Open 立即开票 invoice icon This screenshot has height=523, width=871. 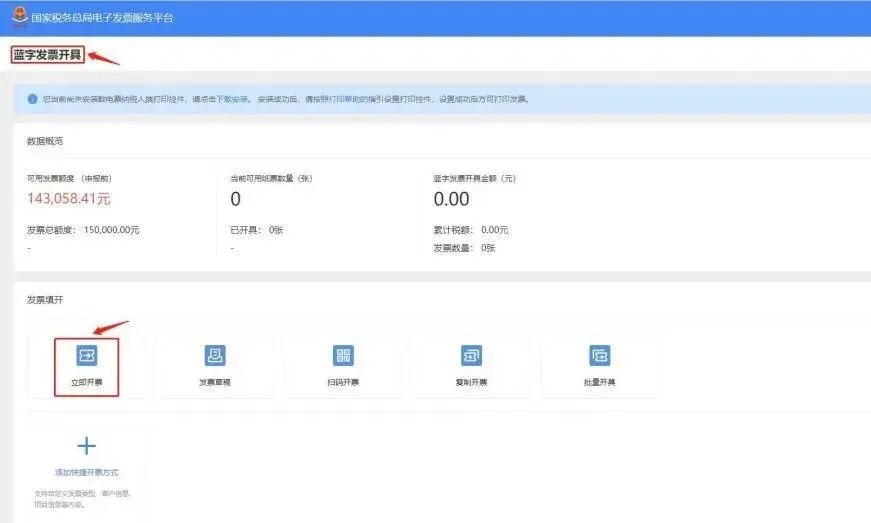pyautogui.click(x=87, y=355)
